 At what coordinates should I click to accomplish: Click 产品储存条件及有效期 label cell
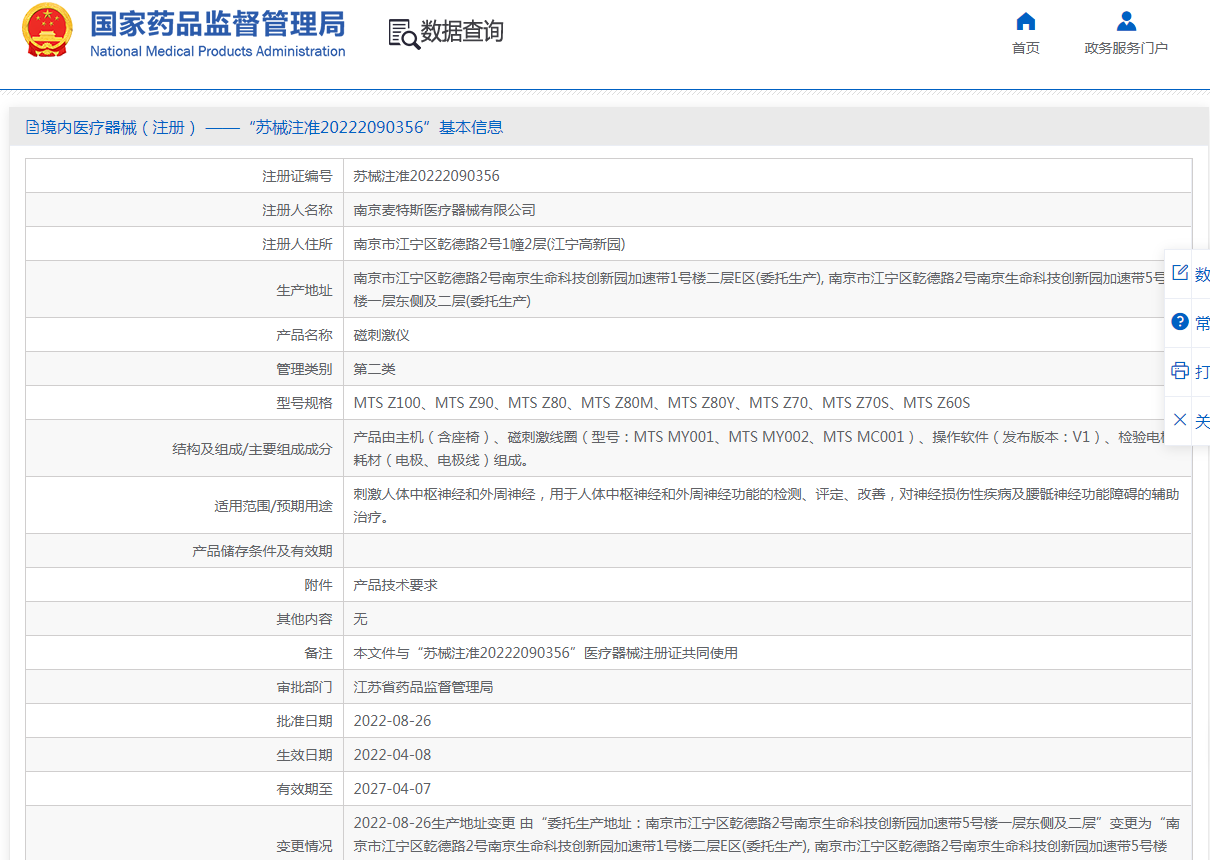pyautogui.click(x=185, y=551)
